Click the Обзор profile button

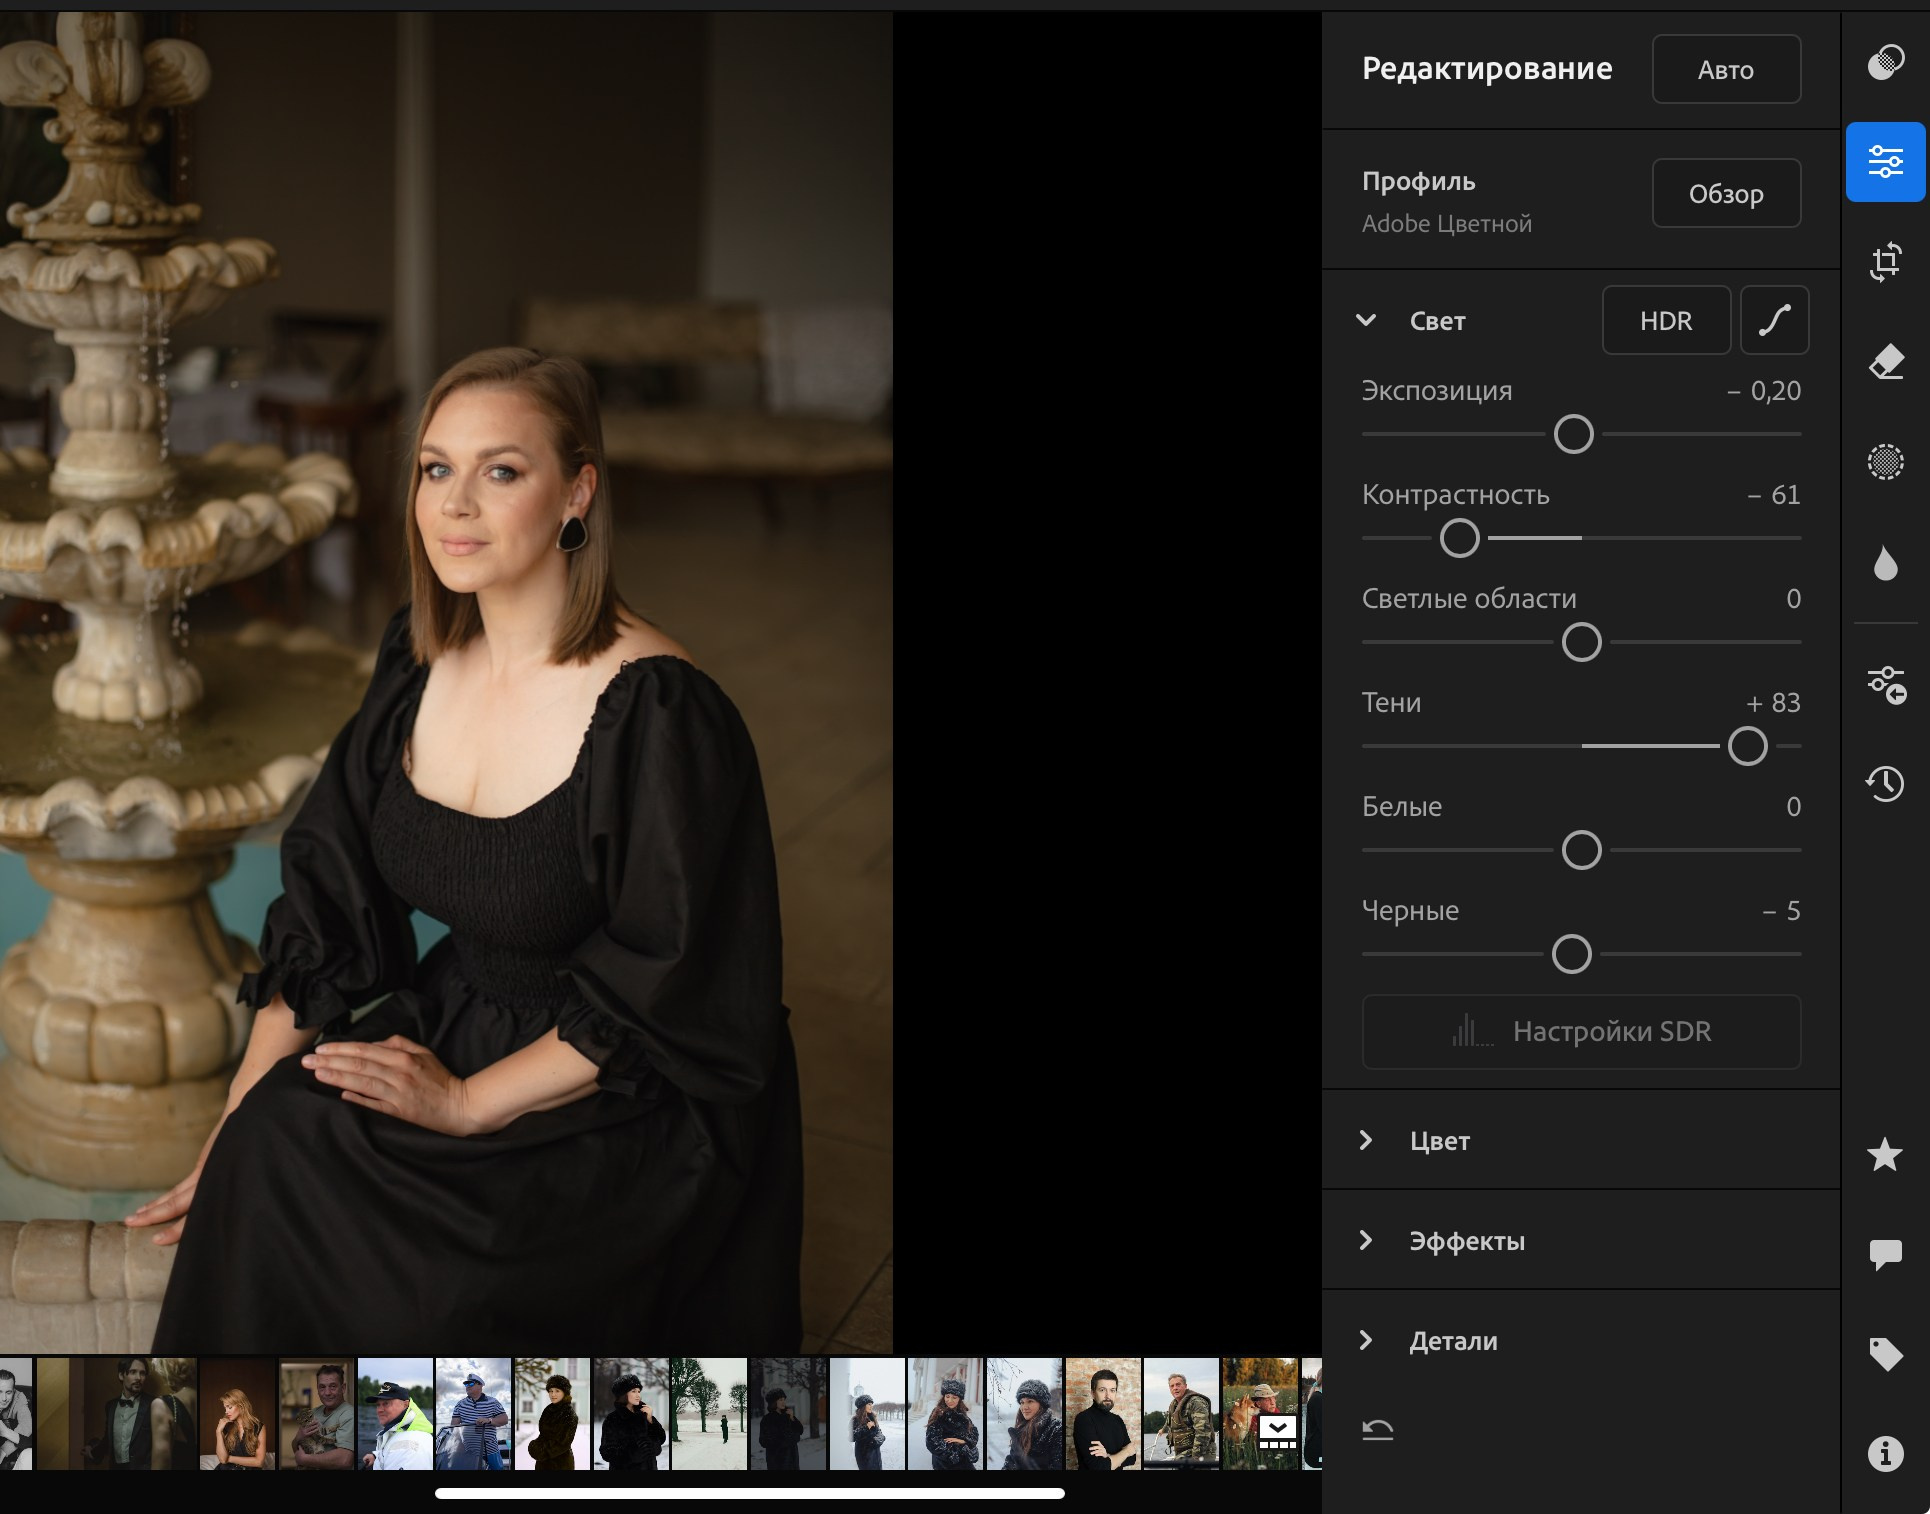tap(1726, 193)
